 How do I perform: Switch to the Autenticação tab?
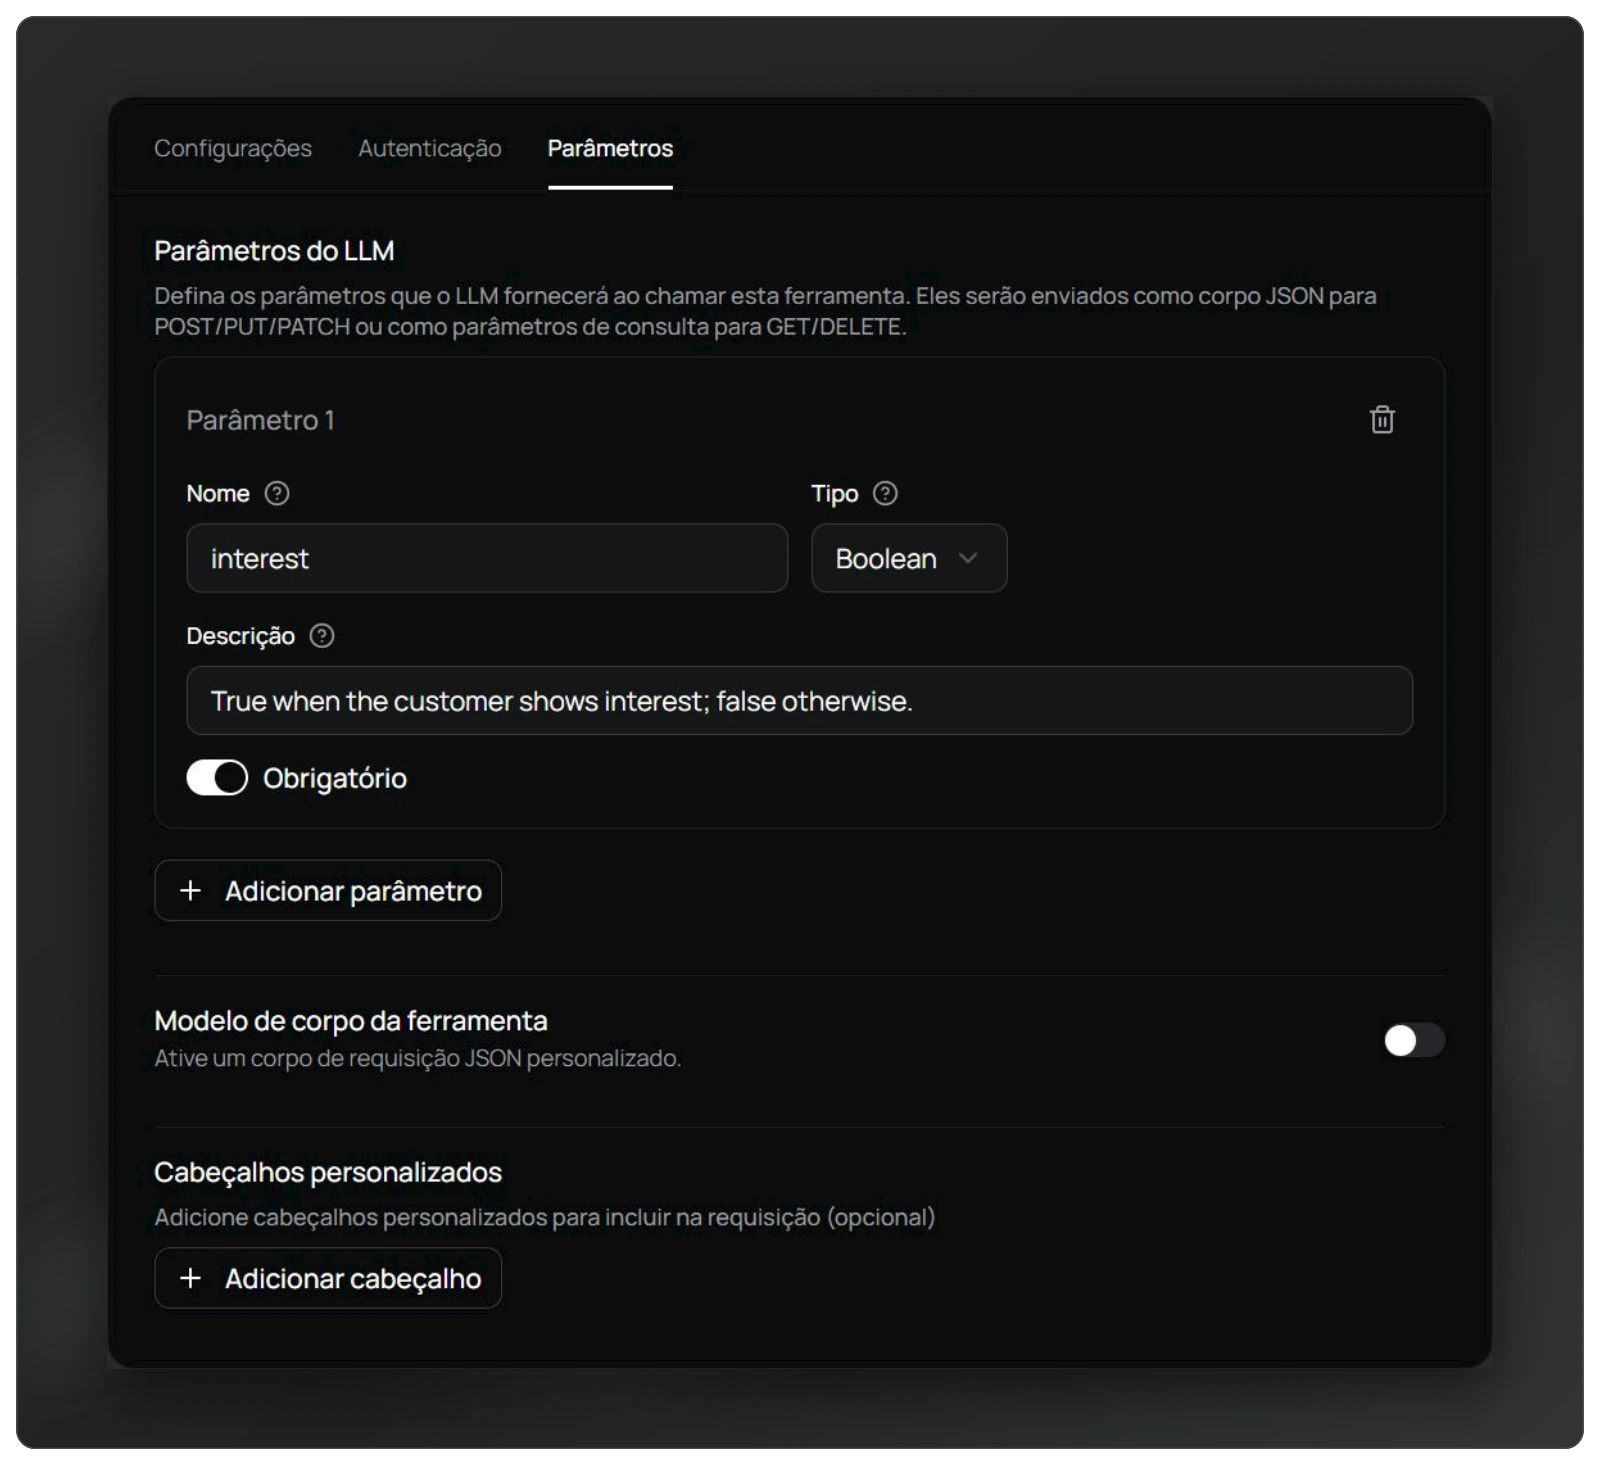[430, 148]
